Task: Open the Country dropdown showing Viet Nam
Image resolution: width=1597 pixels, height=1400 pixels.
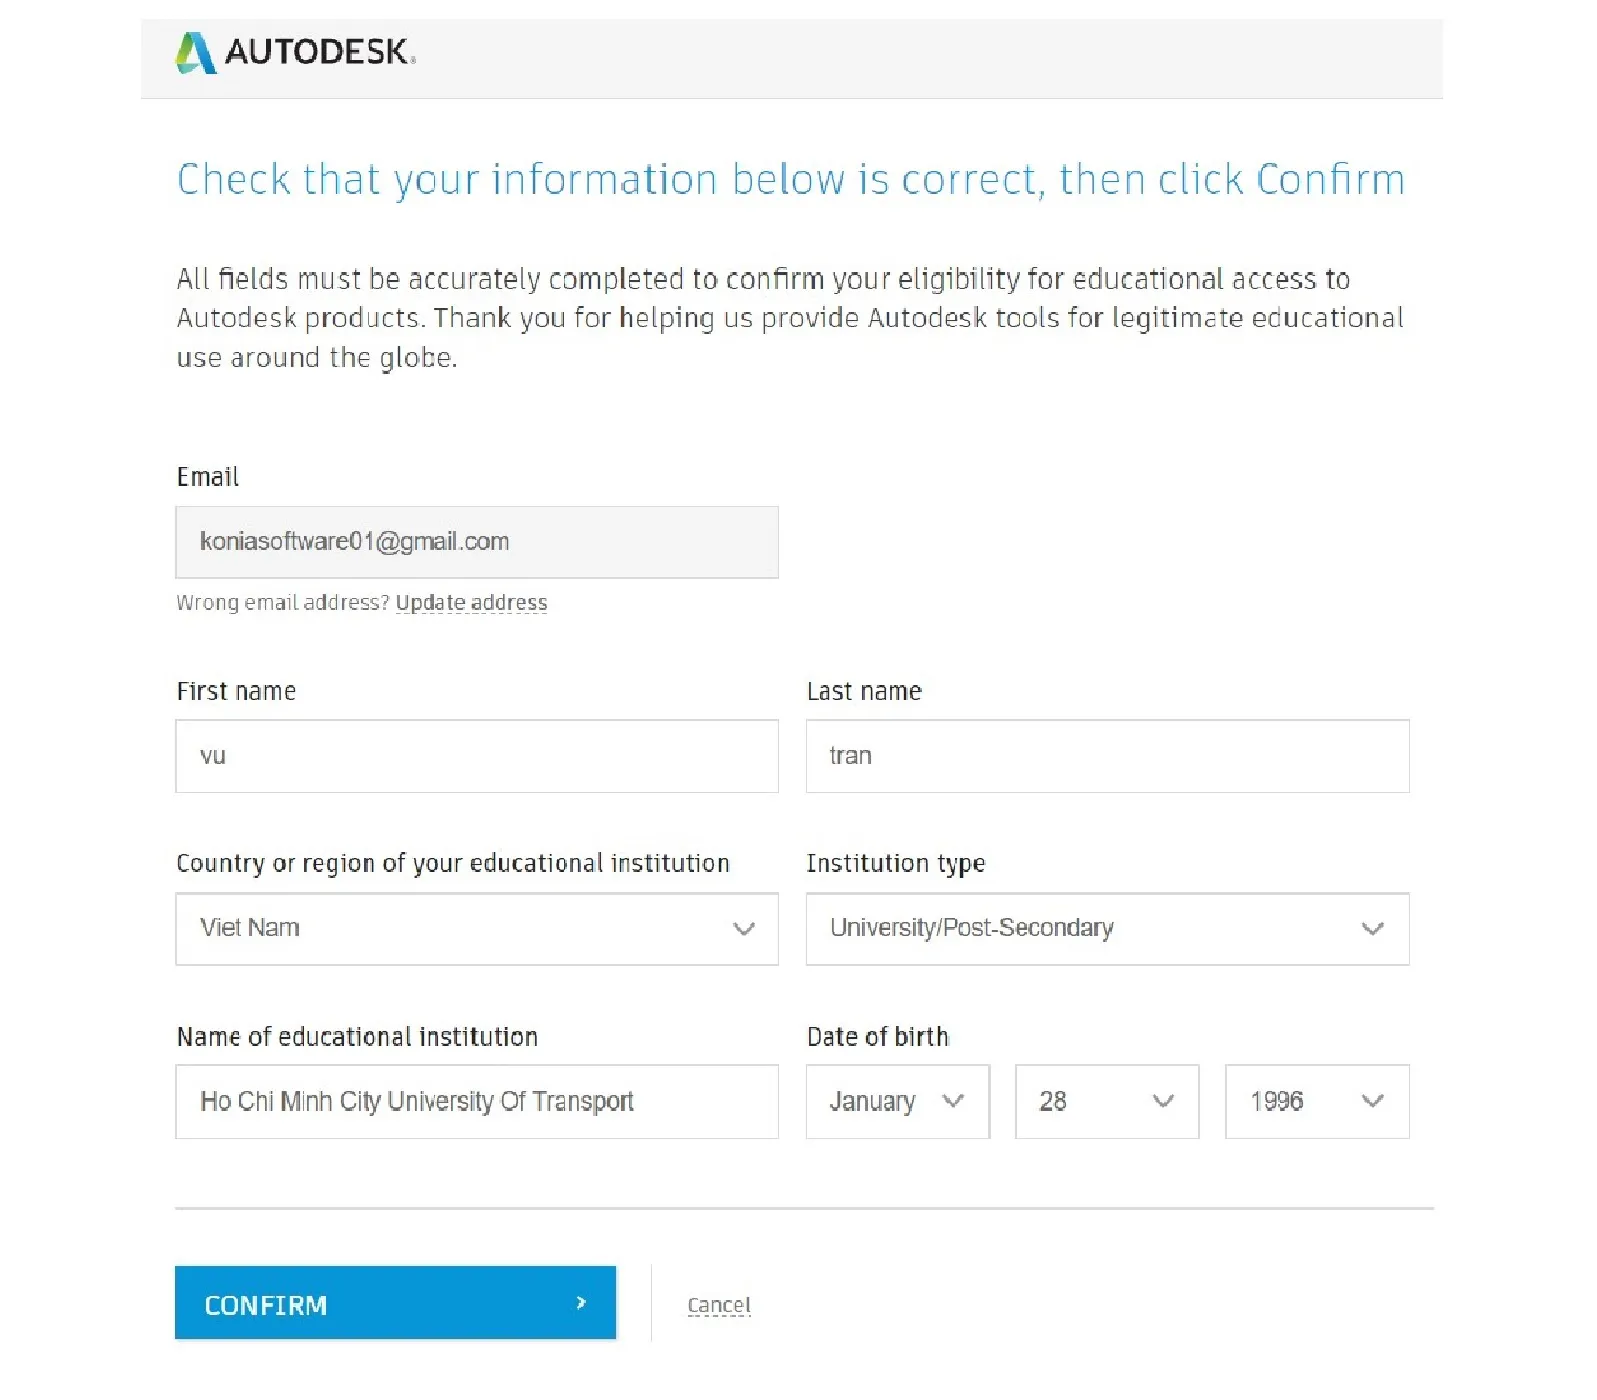Action: (x=460, y=929)
